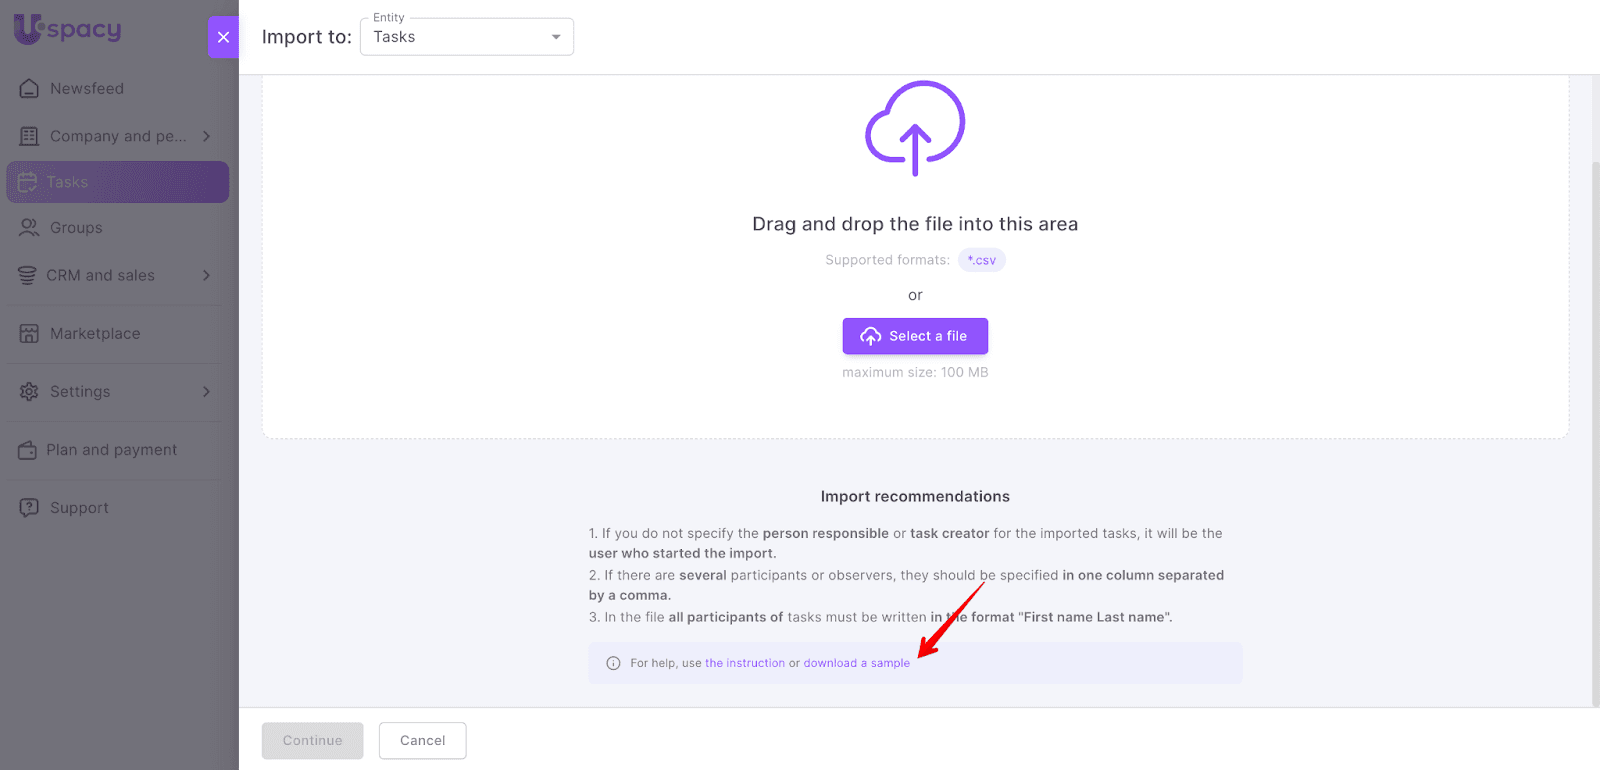Expand Company and people submenu

[x=207, y=136]
